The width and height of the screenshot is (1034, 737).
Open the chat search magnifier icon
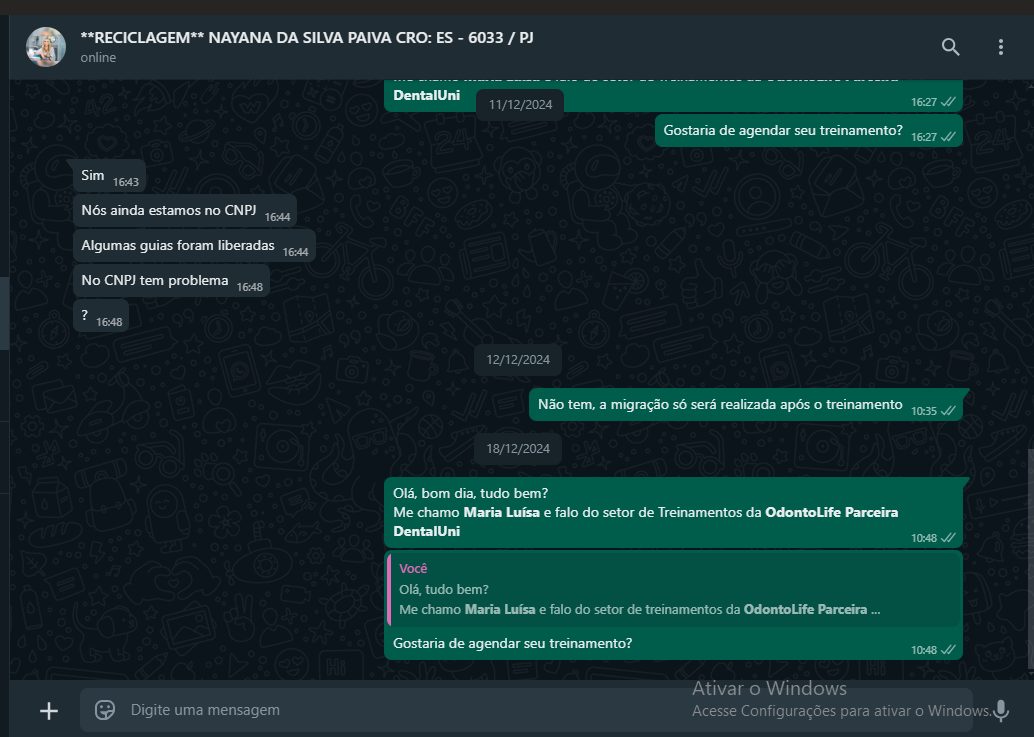(x=950, y=47)
